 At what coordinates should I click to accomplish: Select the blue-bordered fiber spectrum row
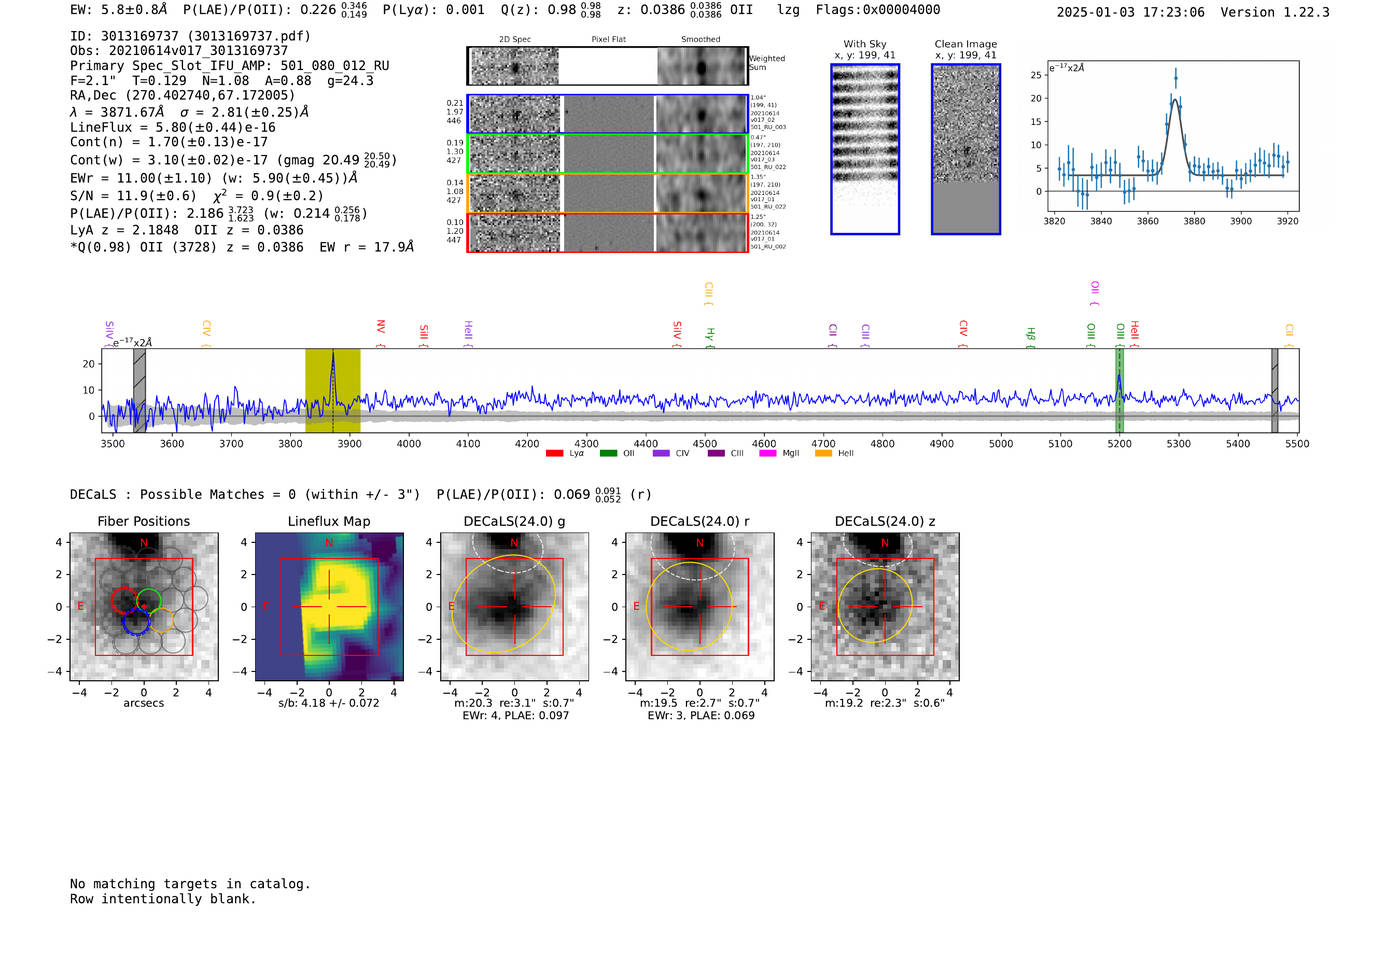607,114
